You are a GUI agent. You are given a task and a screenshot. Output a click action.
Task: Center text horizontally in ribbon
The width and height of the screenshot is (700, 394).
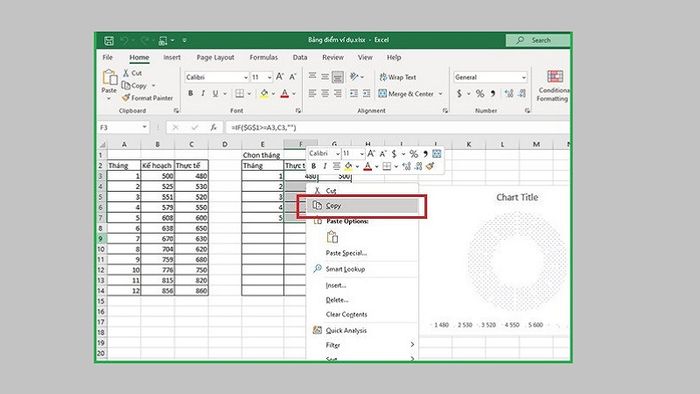click(325, 93)
